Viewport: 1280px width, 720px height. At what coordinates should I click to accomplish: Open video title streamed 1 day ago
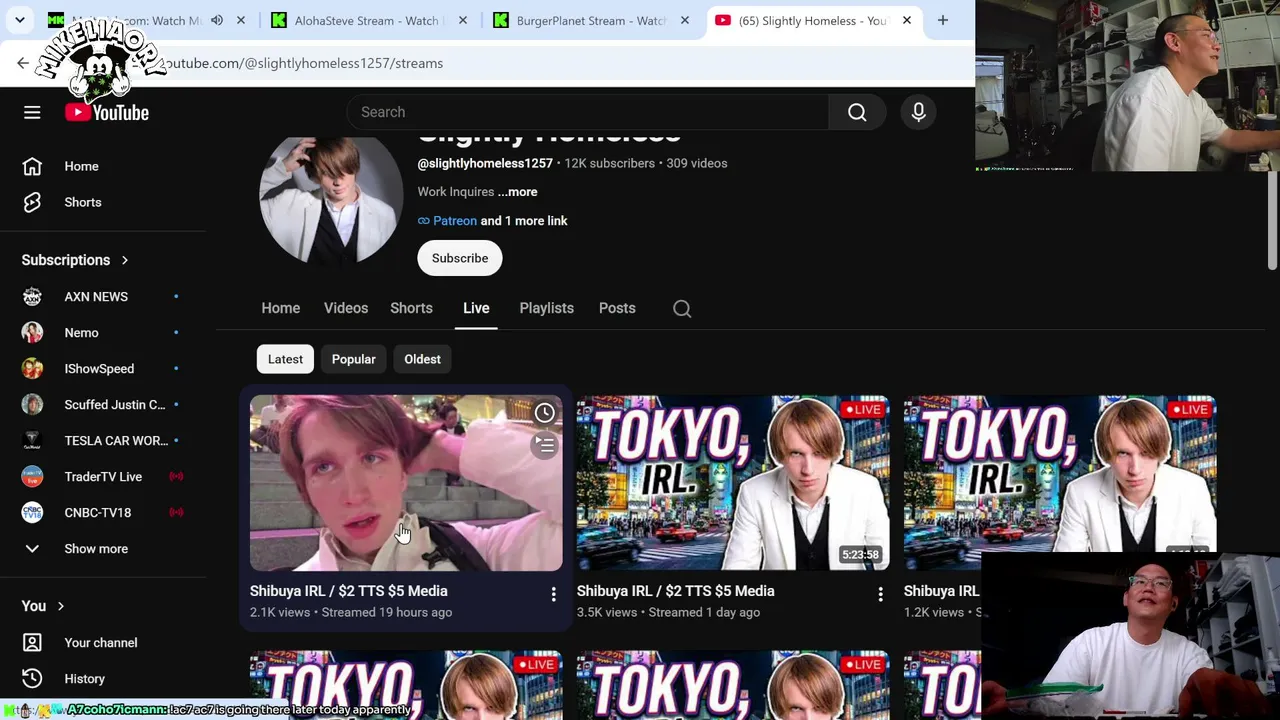pyautogui.click(x=676, y=591)
